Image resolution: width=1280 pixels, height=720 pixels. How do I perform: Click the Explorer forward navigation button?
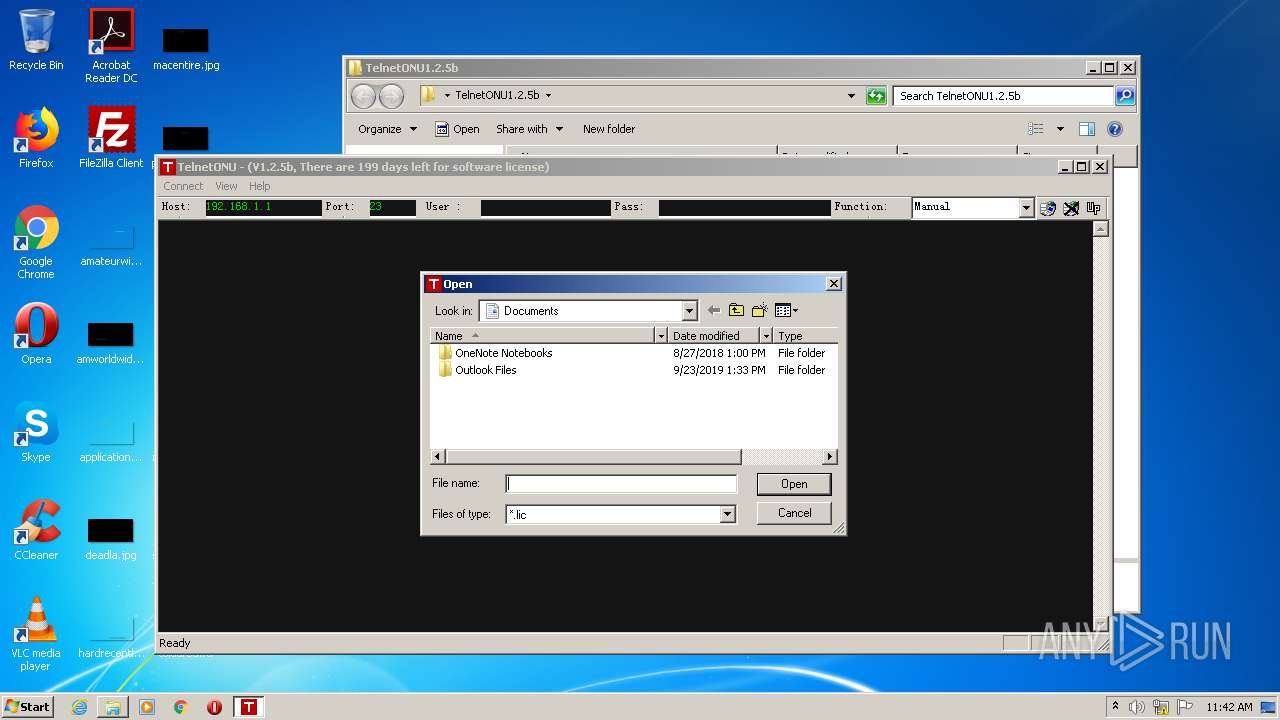[x=392, y=96]
